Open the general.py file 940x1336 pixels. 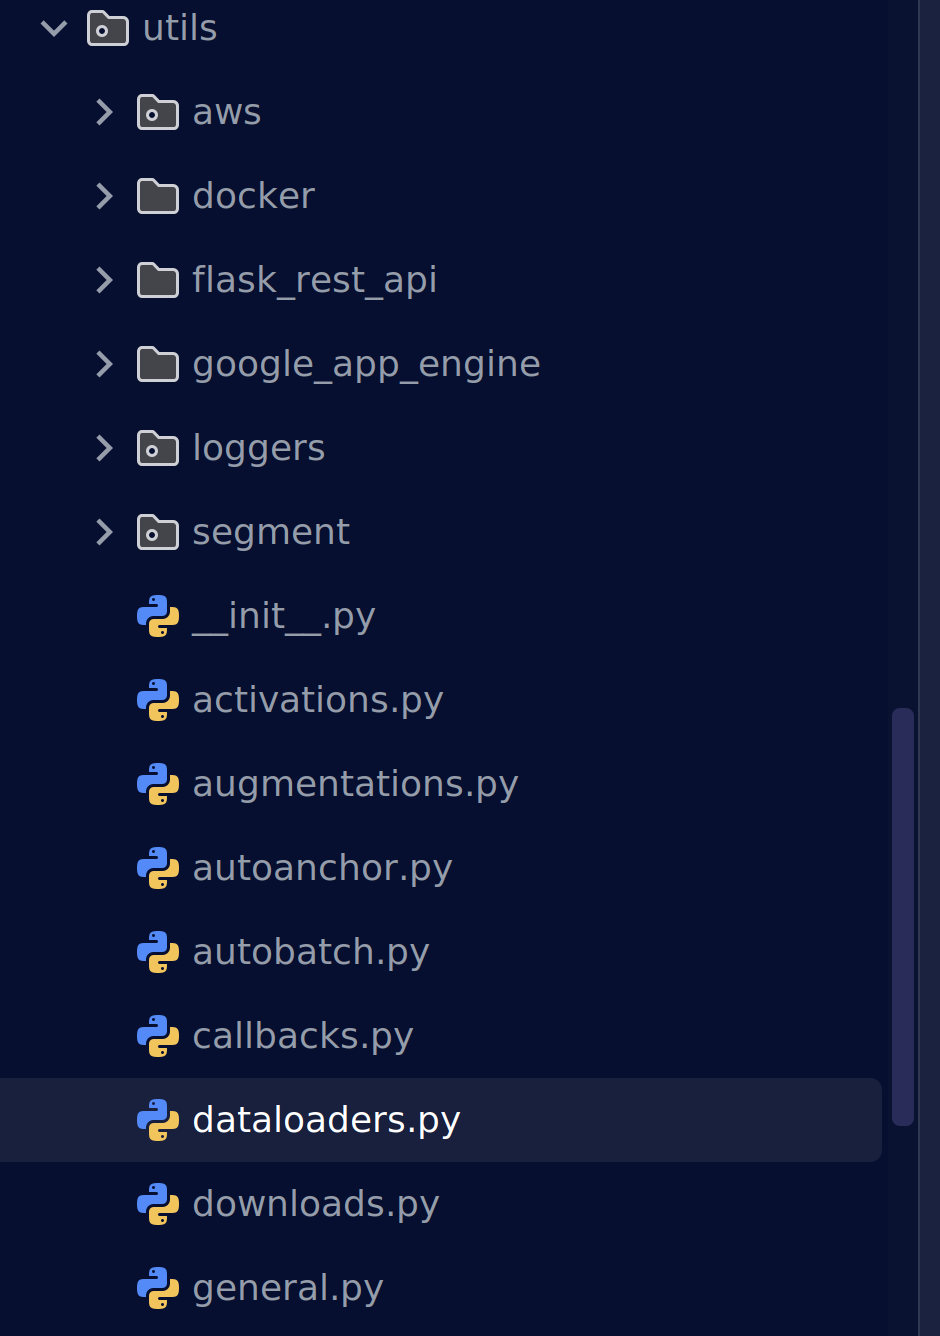pyautogui.click(x=288, y=1288)
